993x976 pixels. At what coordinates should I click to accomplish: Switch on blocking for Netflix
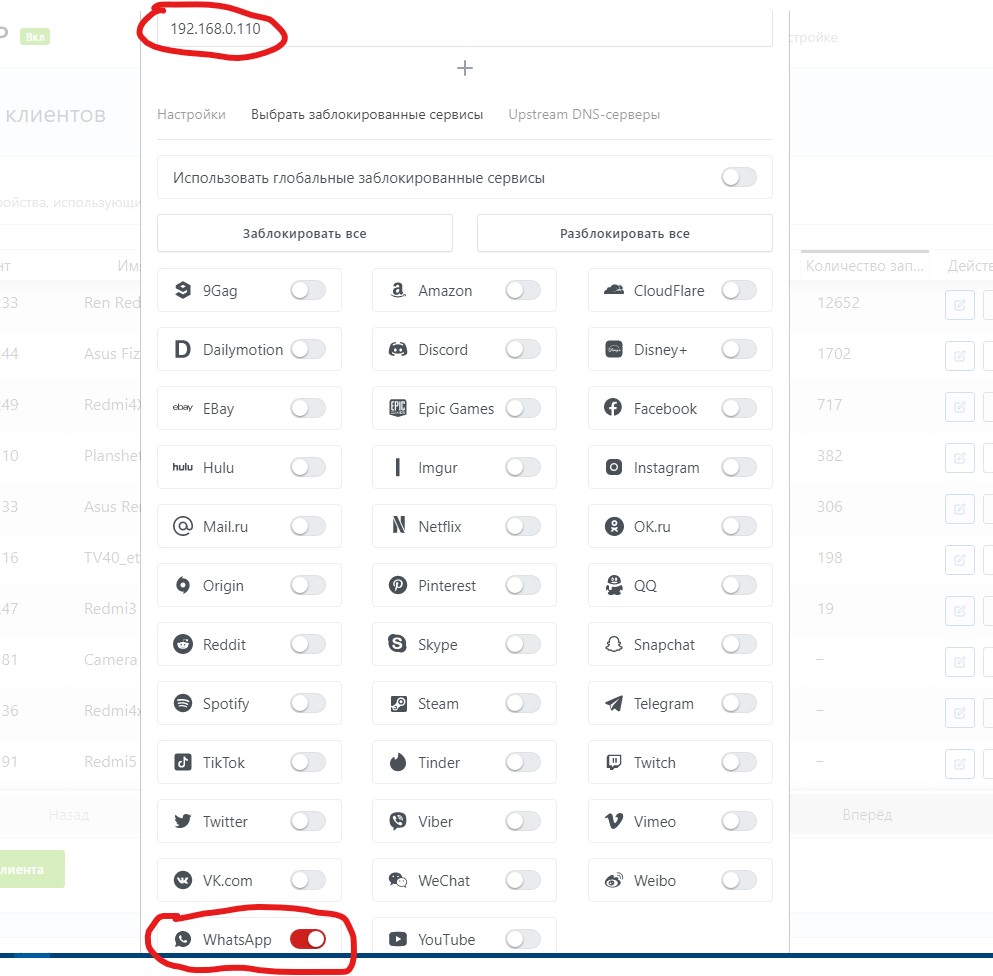[523, 526]
